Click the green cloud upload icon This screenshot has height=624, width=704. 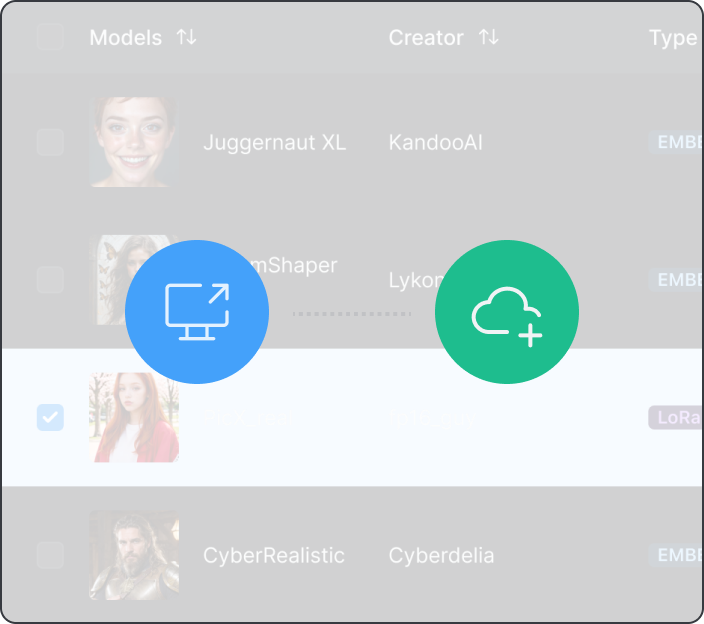pos(507,311)
